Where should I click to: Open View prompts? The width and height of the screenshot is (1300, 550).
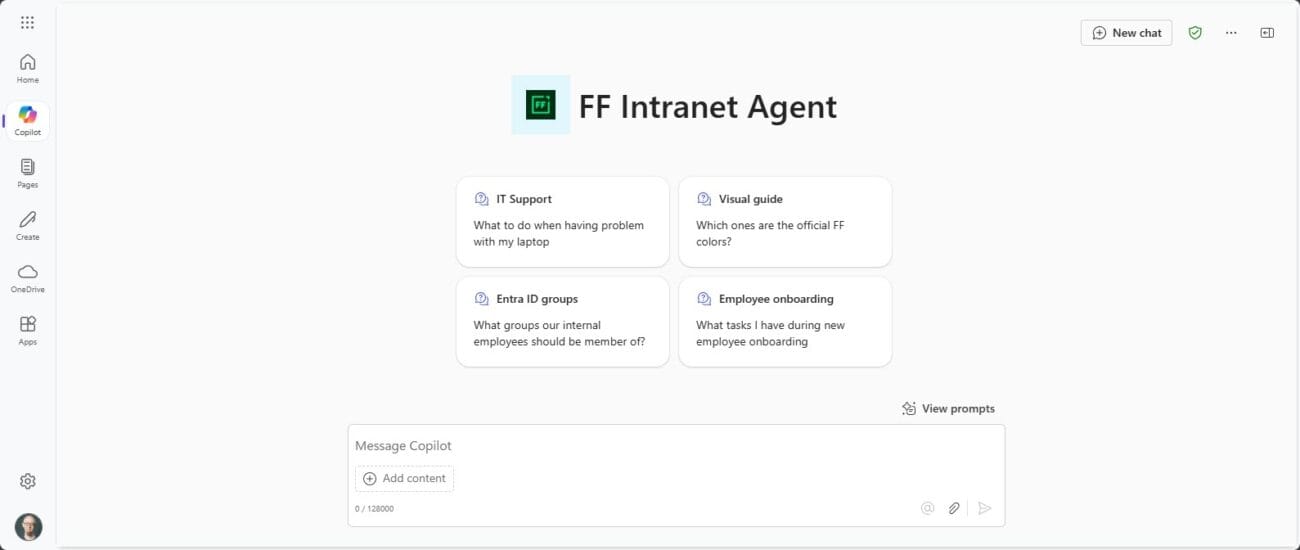pos(948,408)
